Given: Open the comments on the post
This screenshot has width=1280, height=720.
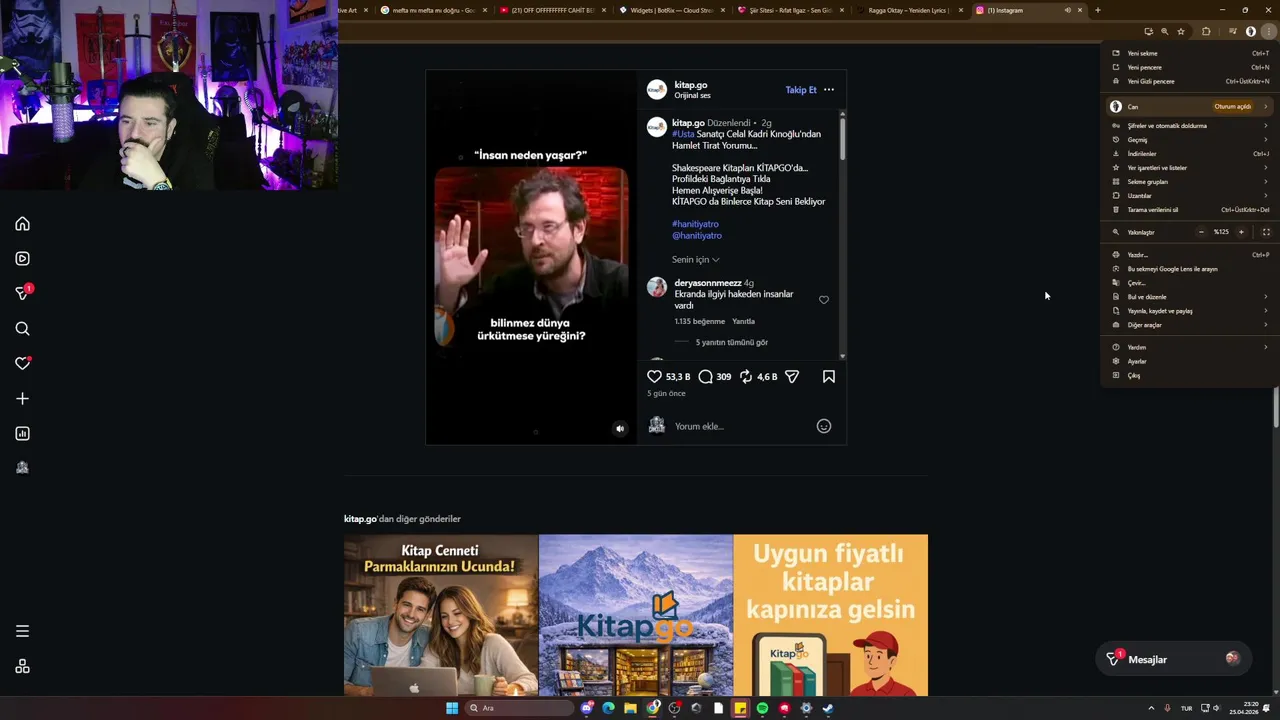Looking at the screenshot, I should coord(705,377).
